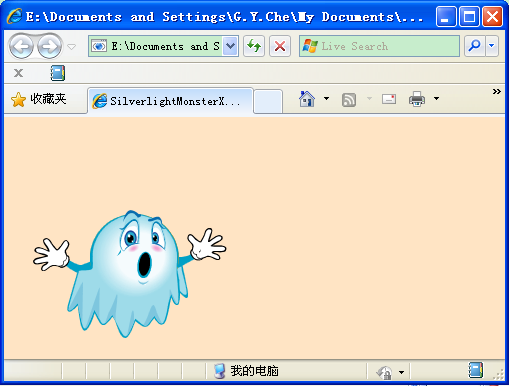509x386 pixels.
Task: Expand the address bar dropdown arrow
Action: point(230,46)
